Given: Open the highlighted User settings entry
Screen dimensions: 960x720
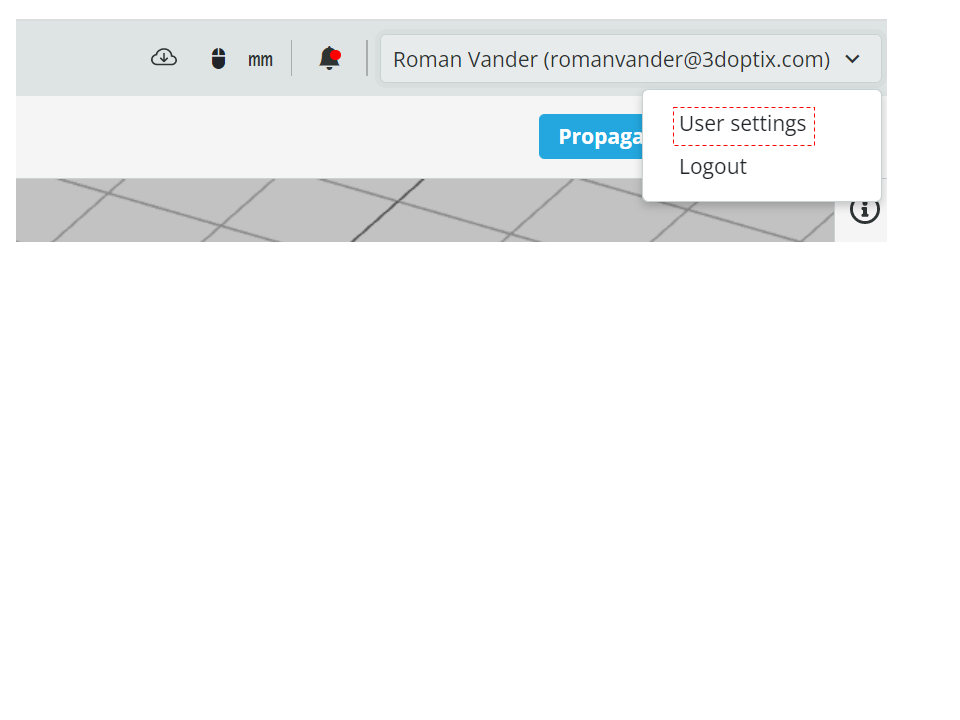Looking at the screenshot, I should [743, 126].
